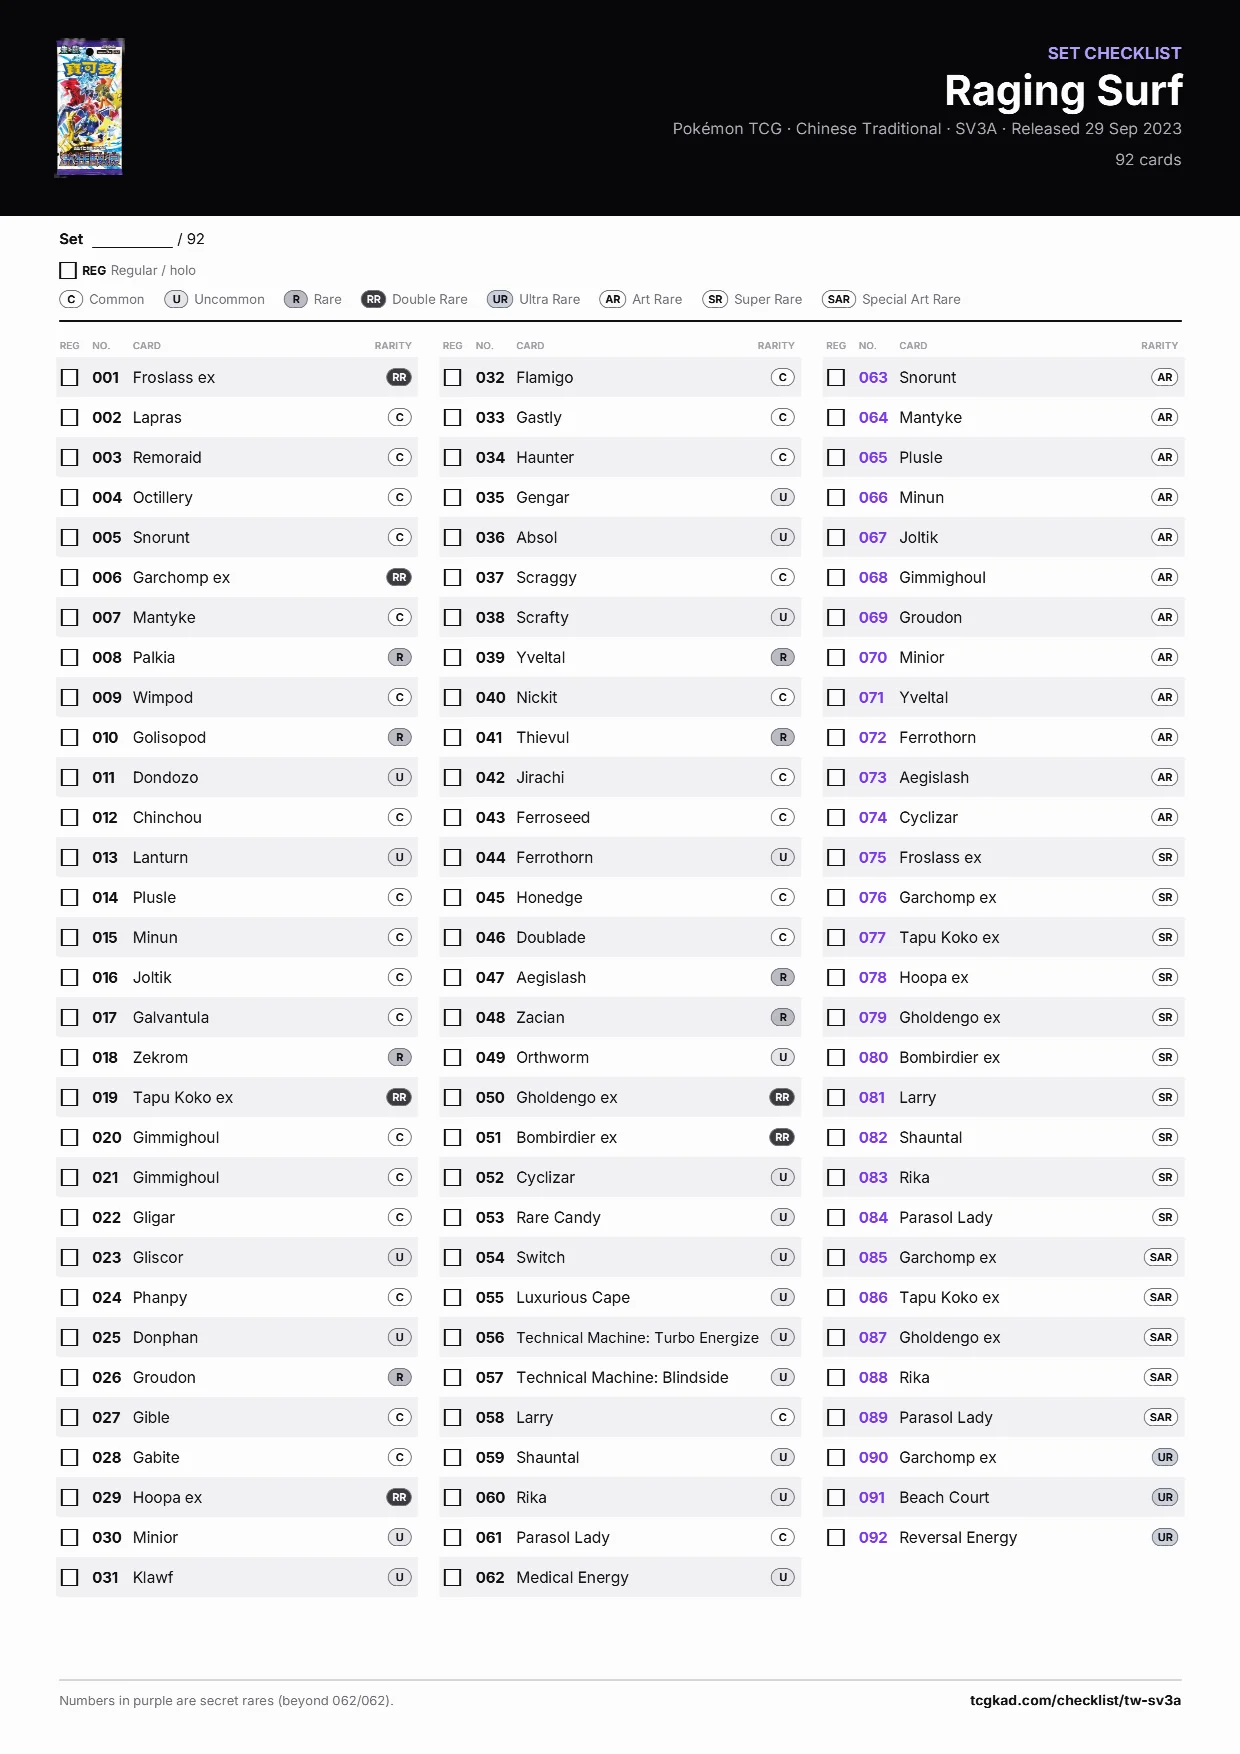Tick the checkbox for 002 Lapras
Image resolution: width=1240 pixels, height=1754 pixels.
(69, 417)
